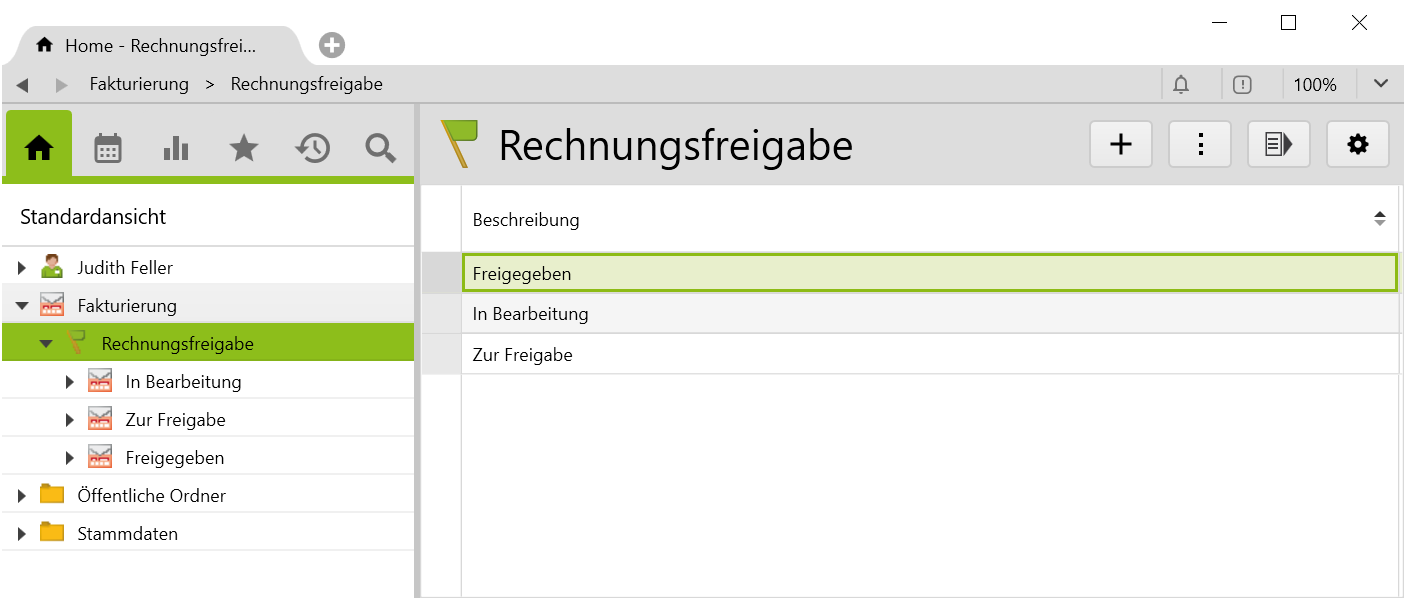1405x600 pixels.
Task: Collapse the Fakturierung tree node
Action: (x=22, y=306)
